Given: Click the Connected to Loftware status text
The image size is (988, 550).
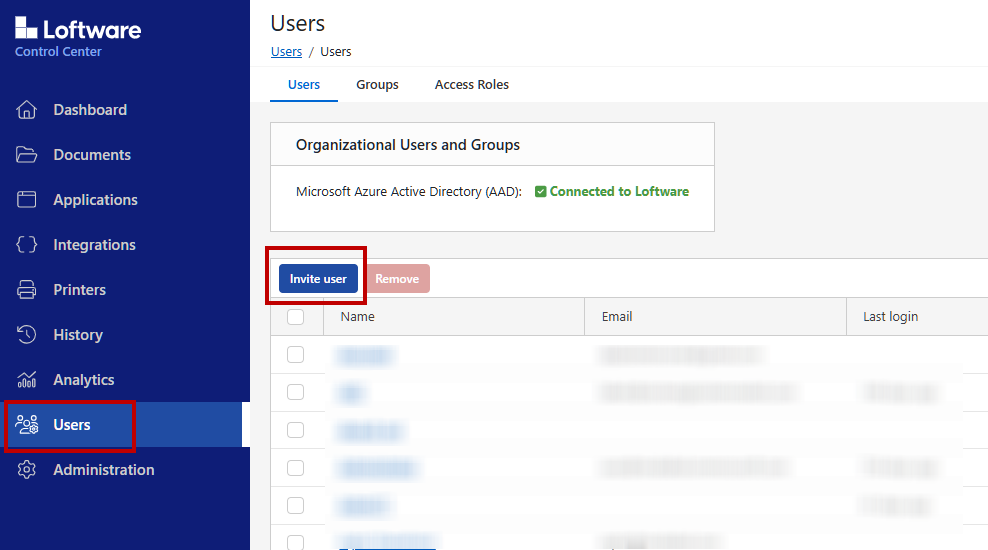Looking at the screenshot, I should pos(619,192).
